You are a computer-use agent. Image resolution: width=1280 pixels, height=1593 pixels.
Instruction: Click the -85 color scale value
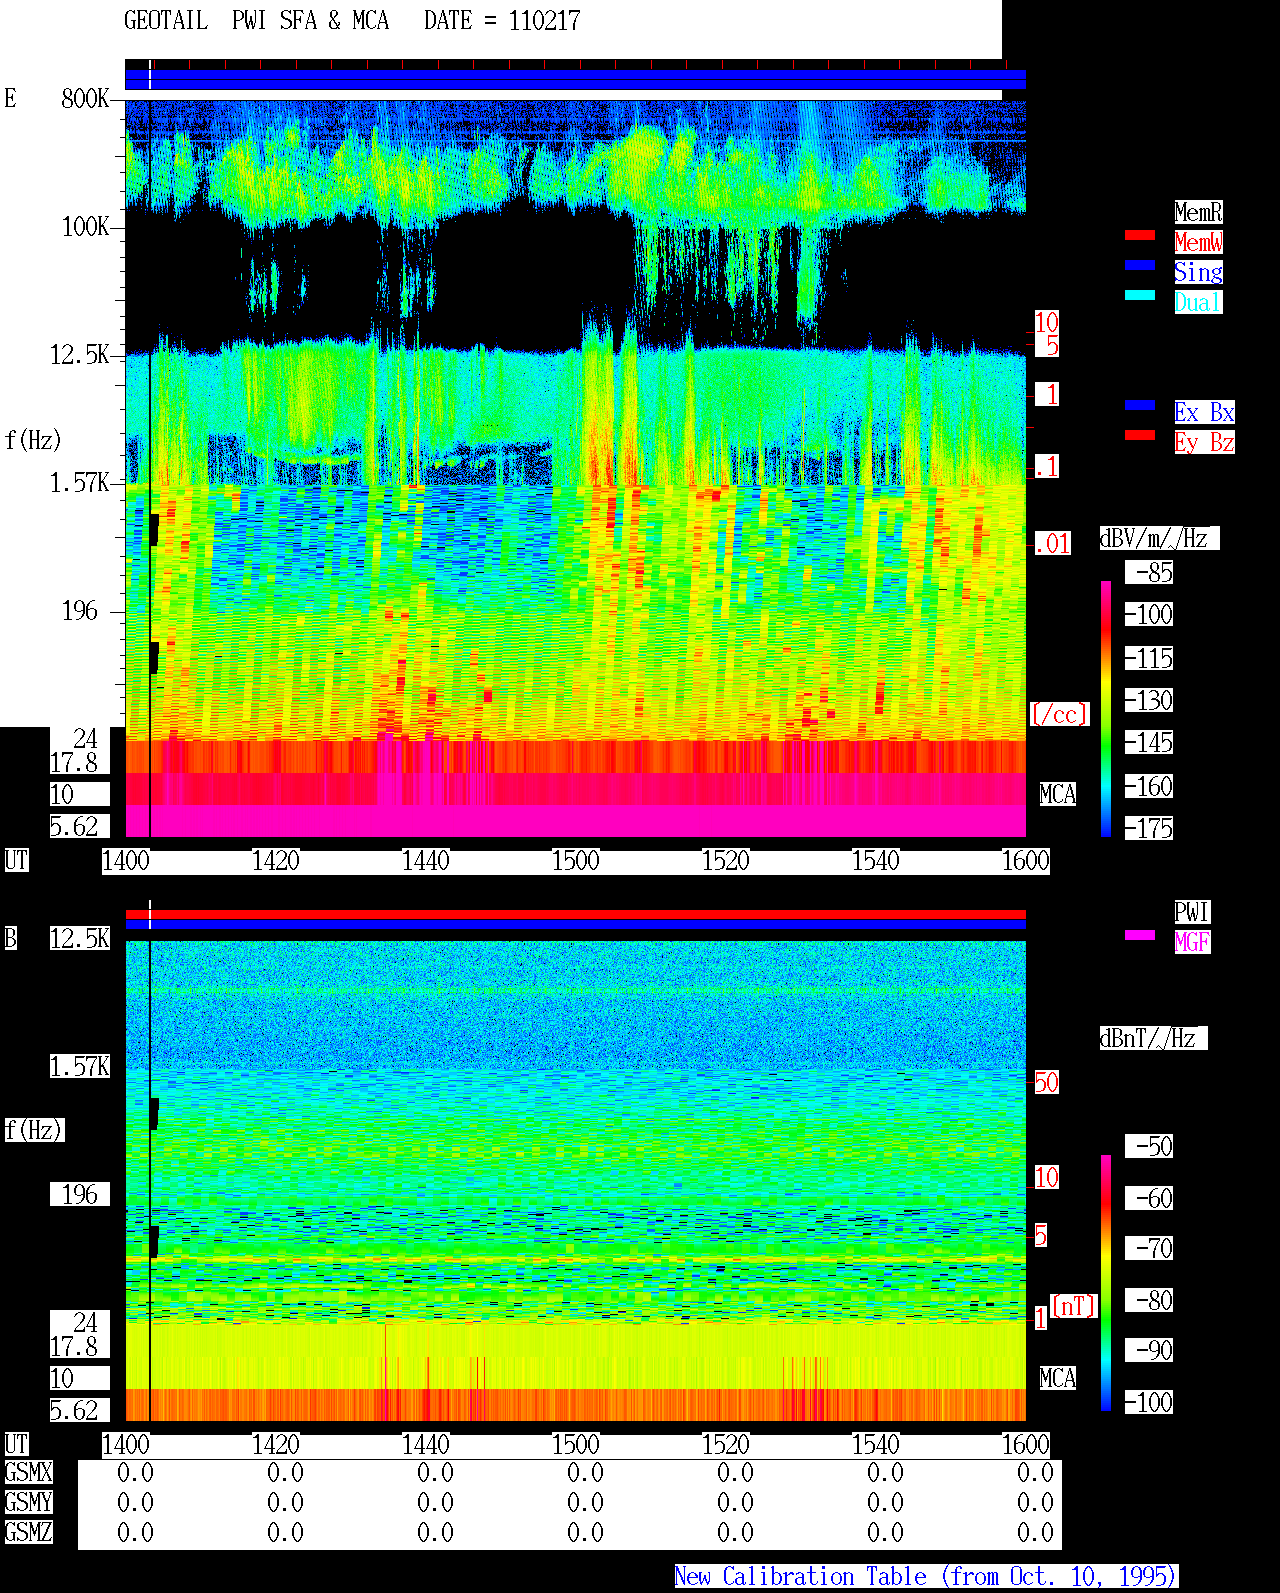tap(1149, 572)
